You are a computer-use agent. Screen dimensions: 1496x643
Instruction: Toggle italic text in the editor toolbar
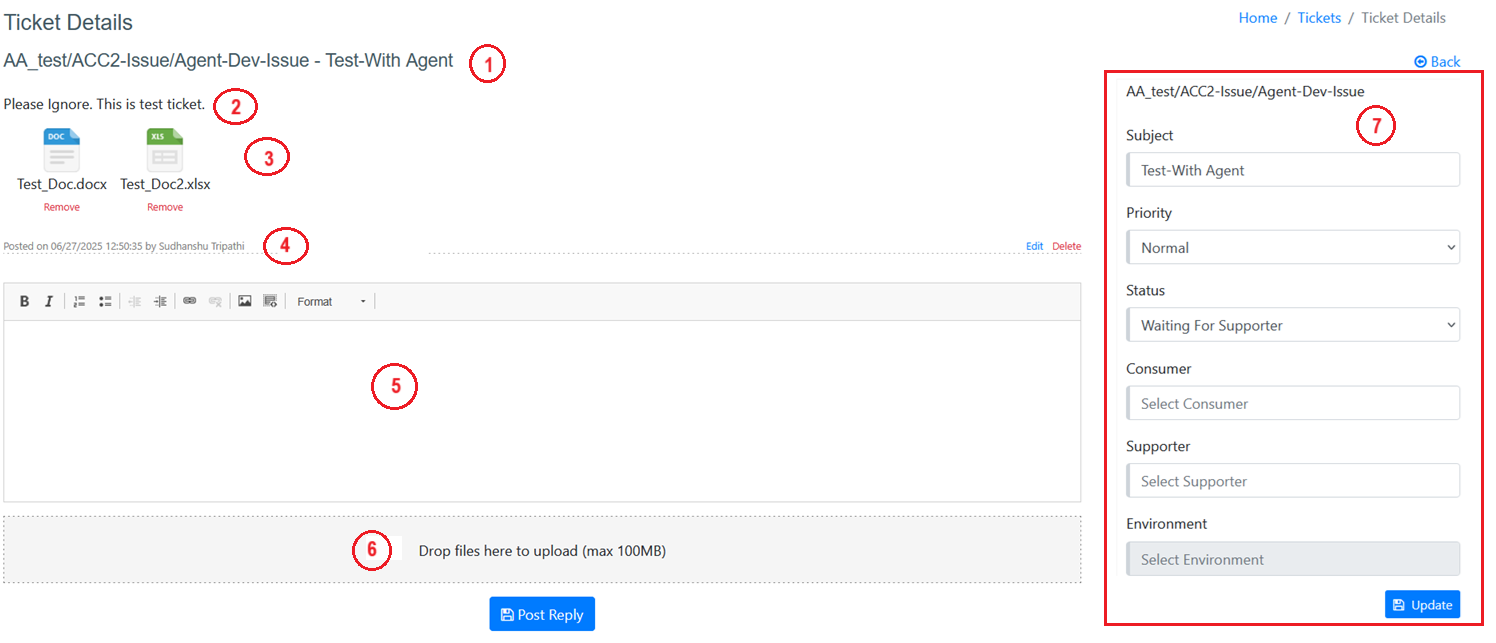(x=48, y=301)
